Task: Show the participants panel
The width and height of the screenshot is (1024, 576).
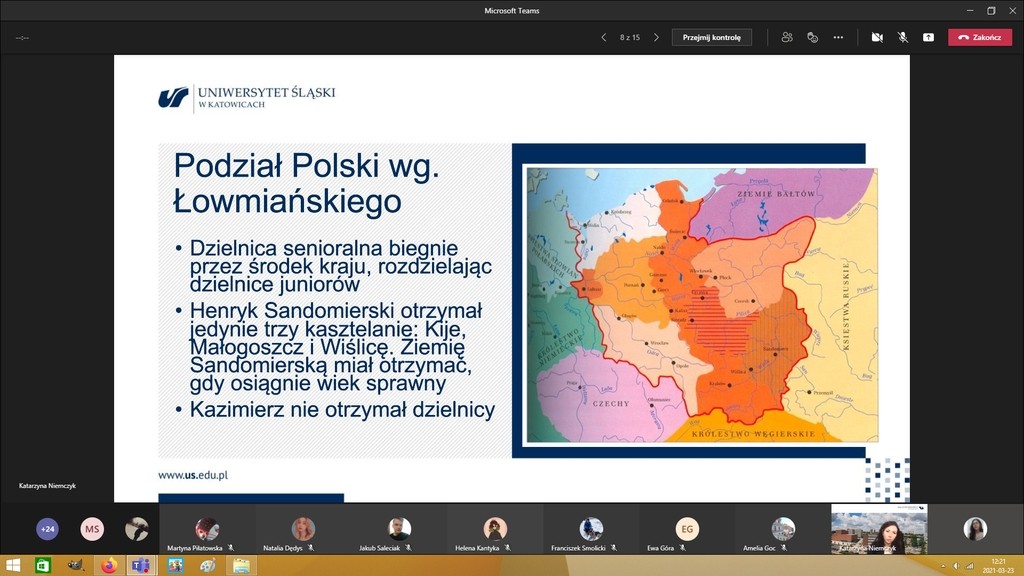Action: tap(787, 37)
